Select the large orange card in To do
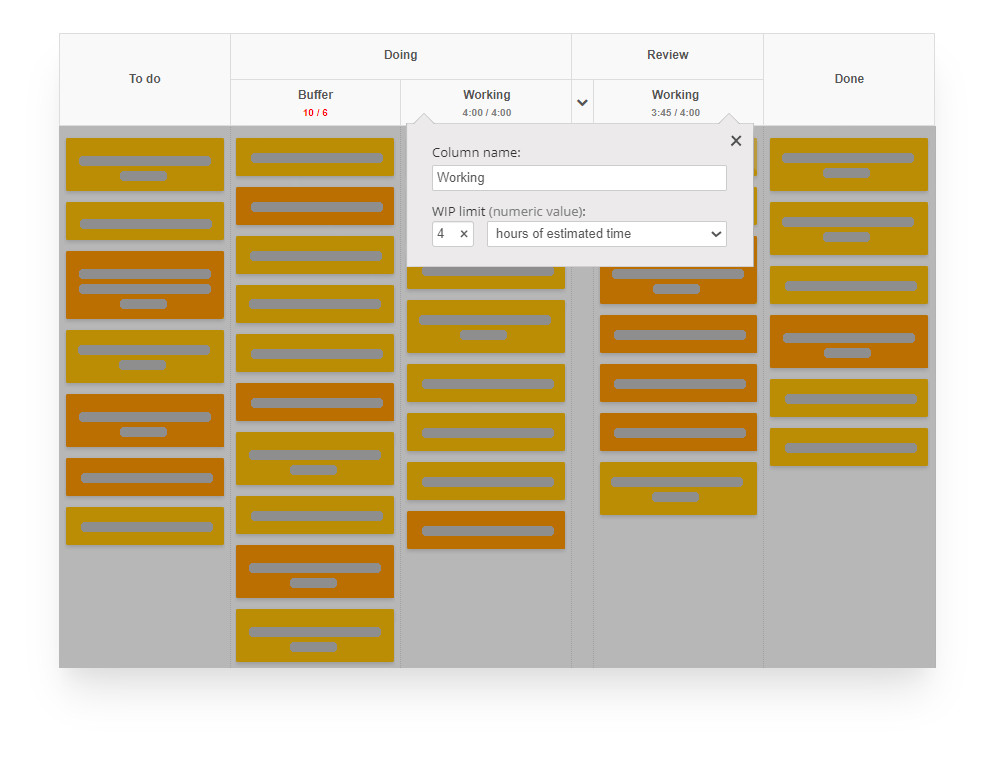The height and width of the screenshot is (764, 1000). [144, 284]
